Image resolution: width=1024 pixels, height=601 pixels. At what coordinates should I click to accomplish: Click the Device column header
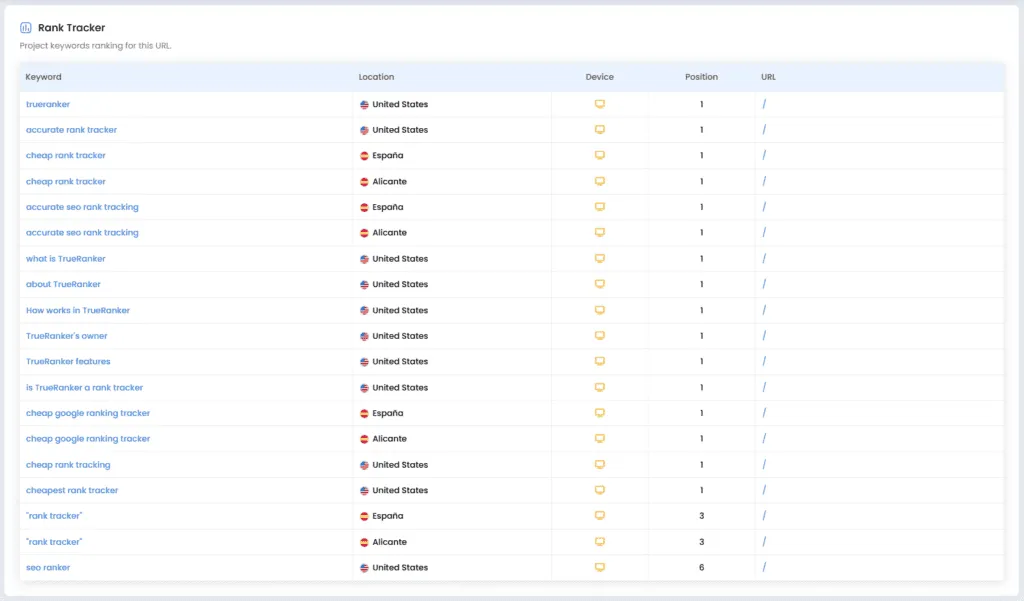click(x=600, y=77)
